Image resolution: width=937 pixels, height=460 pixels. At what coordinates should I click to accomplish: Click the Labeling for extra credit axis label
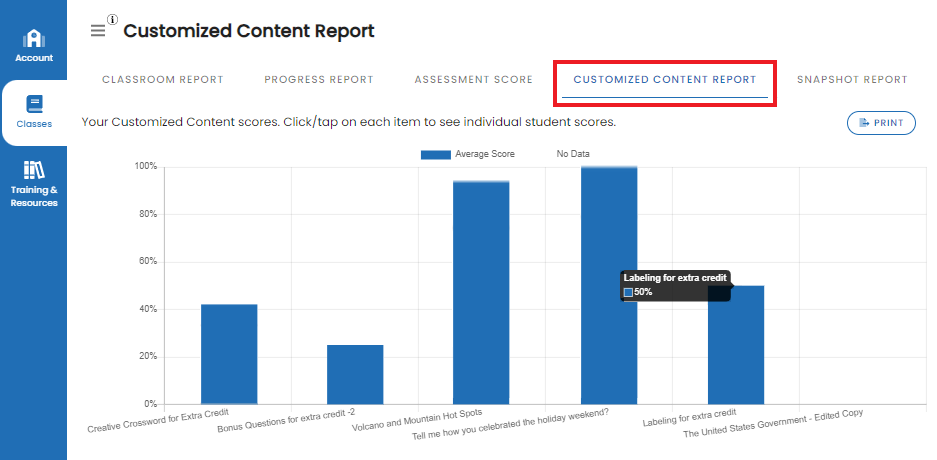(690, 417)
